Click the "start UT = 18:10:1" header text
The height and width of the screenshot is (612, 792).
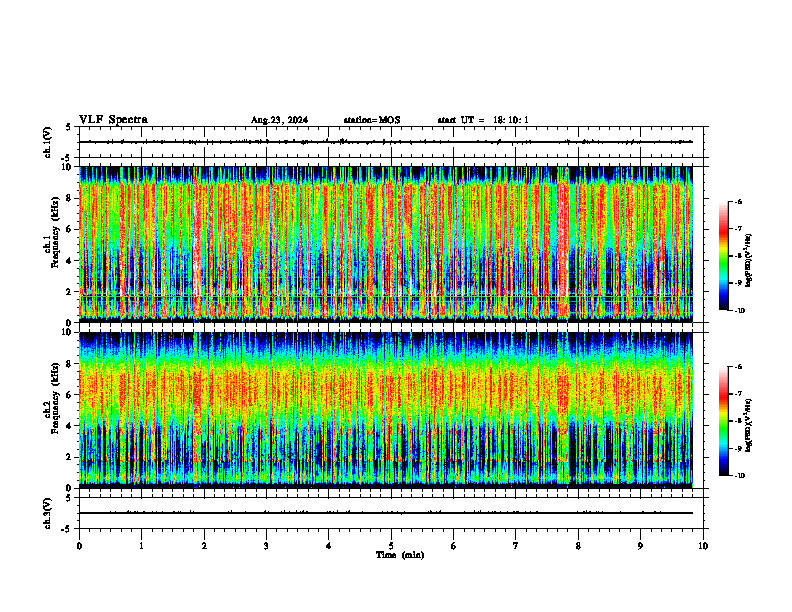pyautogui.click(x=483, y=120)
